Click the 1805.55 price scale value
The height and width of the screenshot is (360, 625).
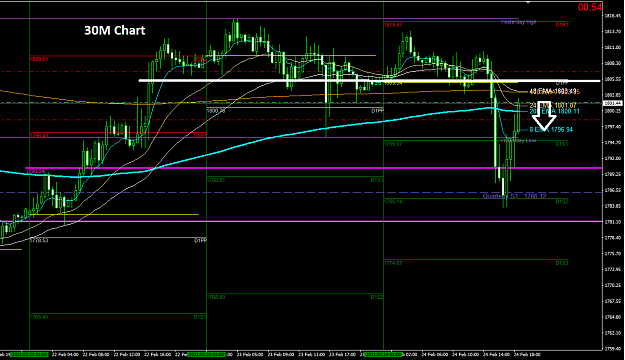(x=613, y=79)
